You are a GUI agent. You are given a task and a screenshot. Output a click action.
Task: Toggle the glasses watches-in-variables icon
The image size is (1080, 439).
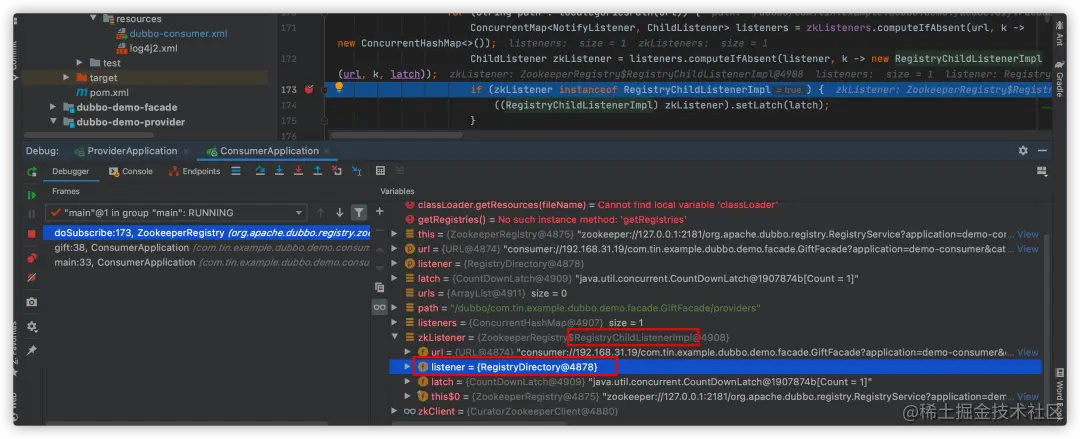click(x=380, y=307)
